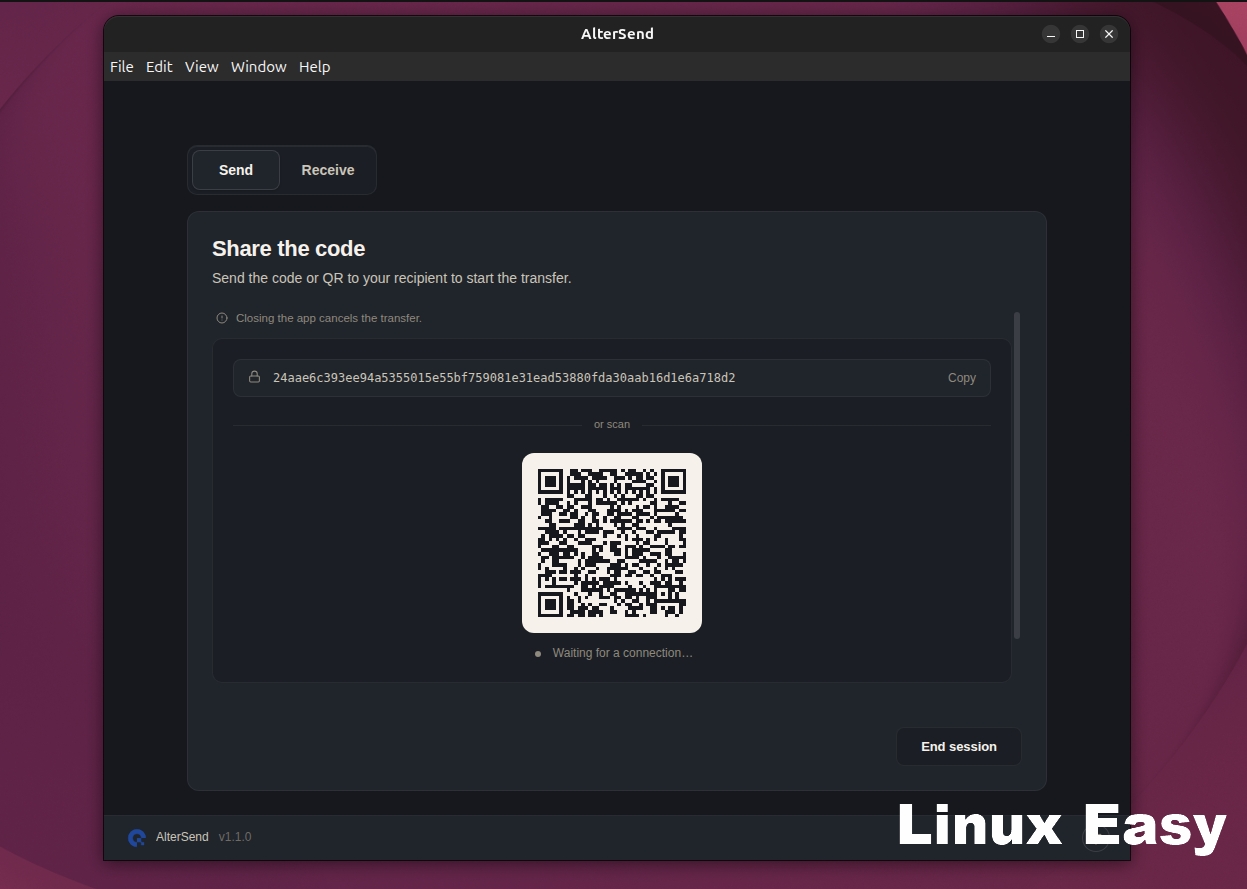Click the End session button
Image resolution: width=1247 pixels, height=889 pixels.
[959, 747]
